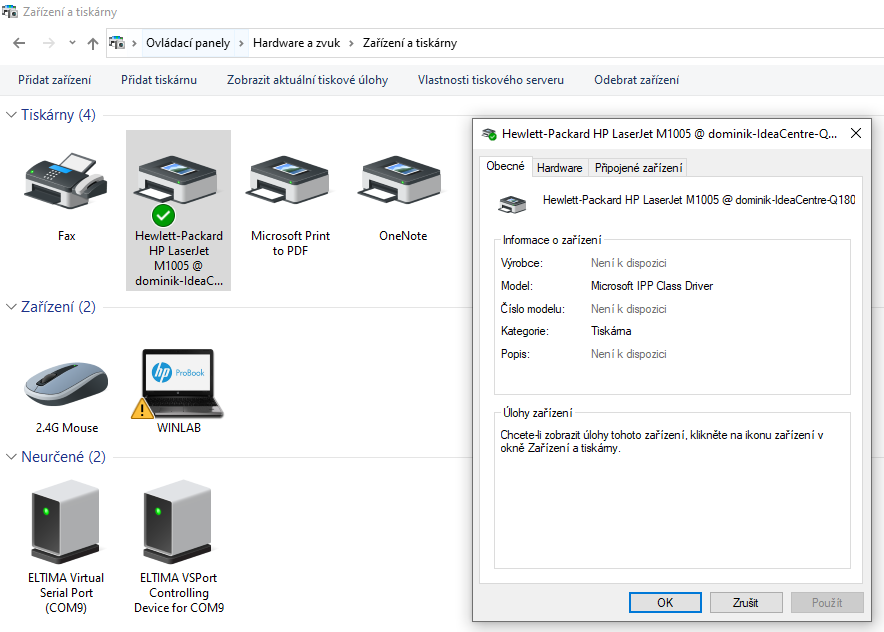884x632 pixels.
Task: Click the device icon in the address bar
Action: pos(117,43)
